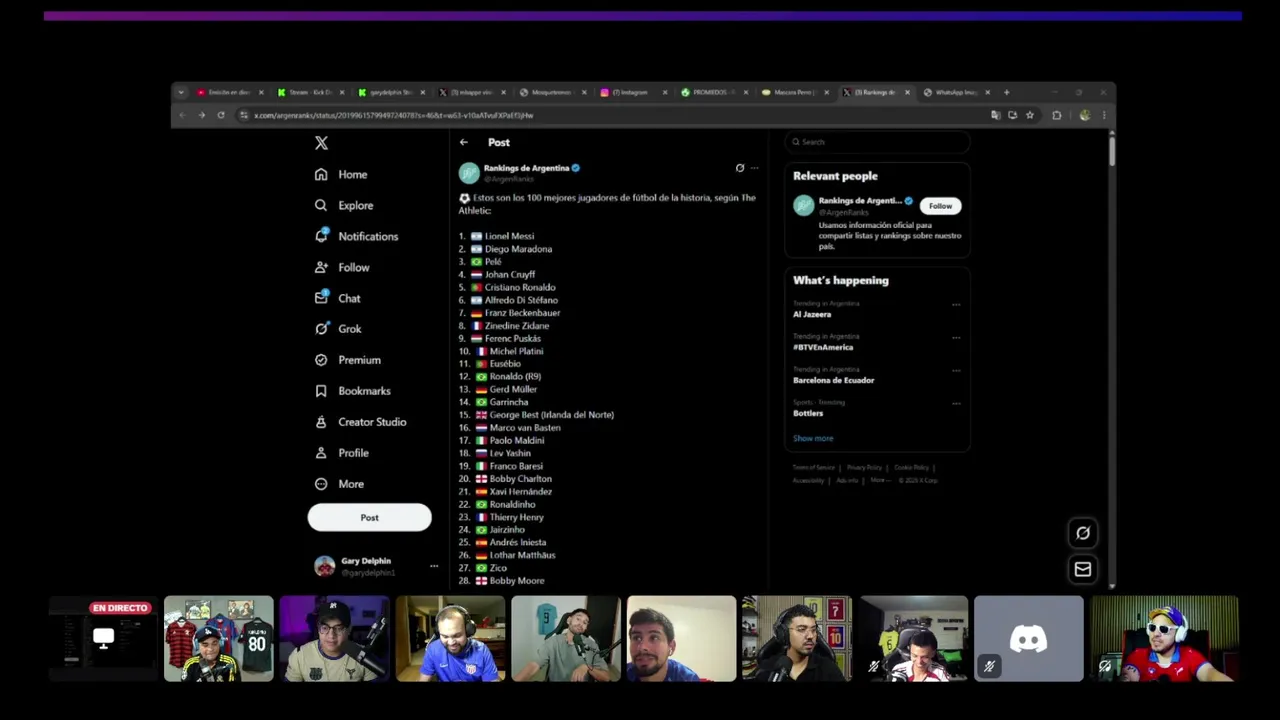Open the tab search dropdown arrow

click(x=181, y=92)
